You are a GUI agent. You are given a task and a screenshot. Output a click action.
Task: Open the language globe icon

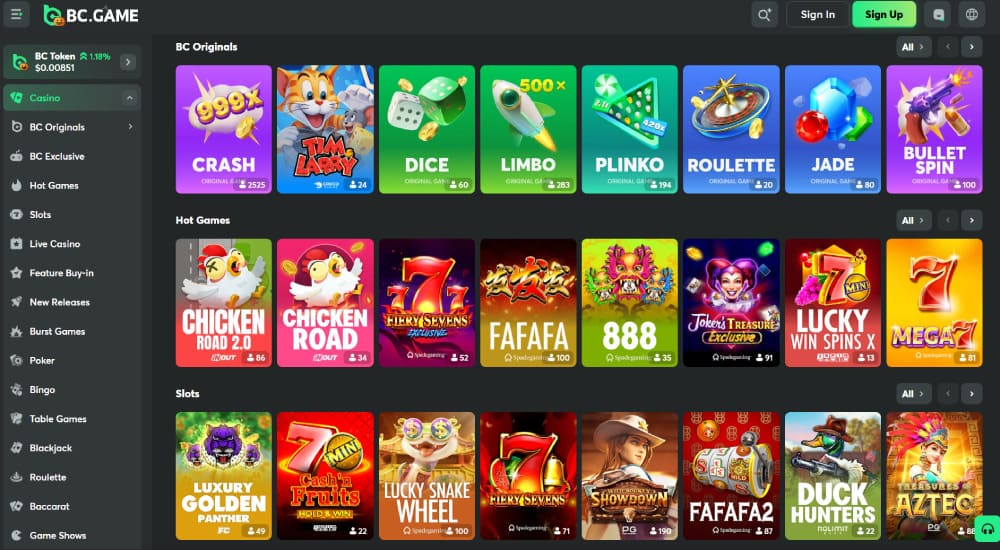point(971,14)
